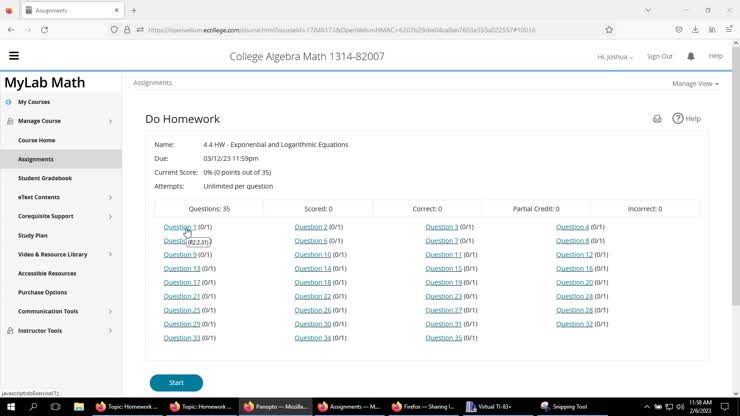Open Snipping Tool from the taskbar

[564, 407]
